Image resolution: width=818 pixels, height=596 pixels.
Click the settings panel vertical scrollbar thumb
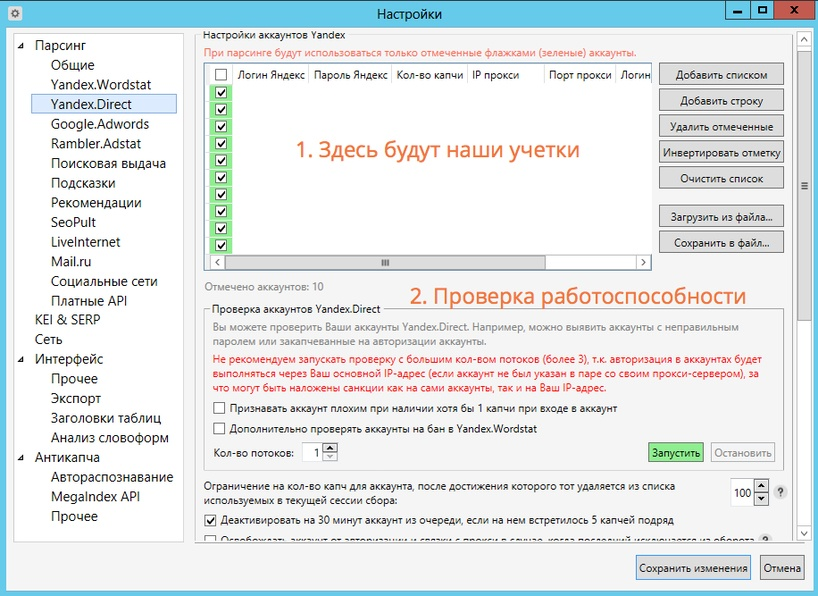[x=803, y=186]
